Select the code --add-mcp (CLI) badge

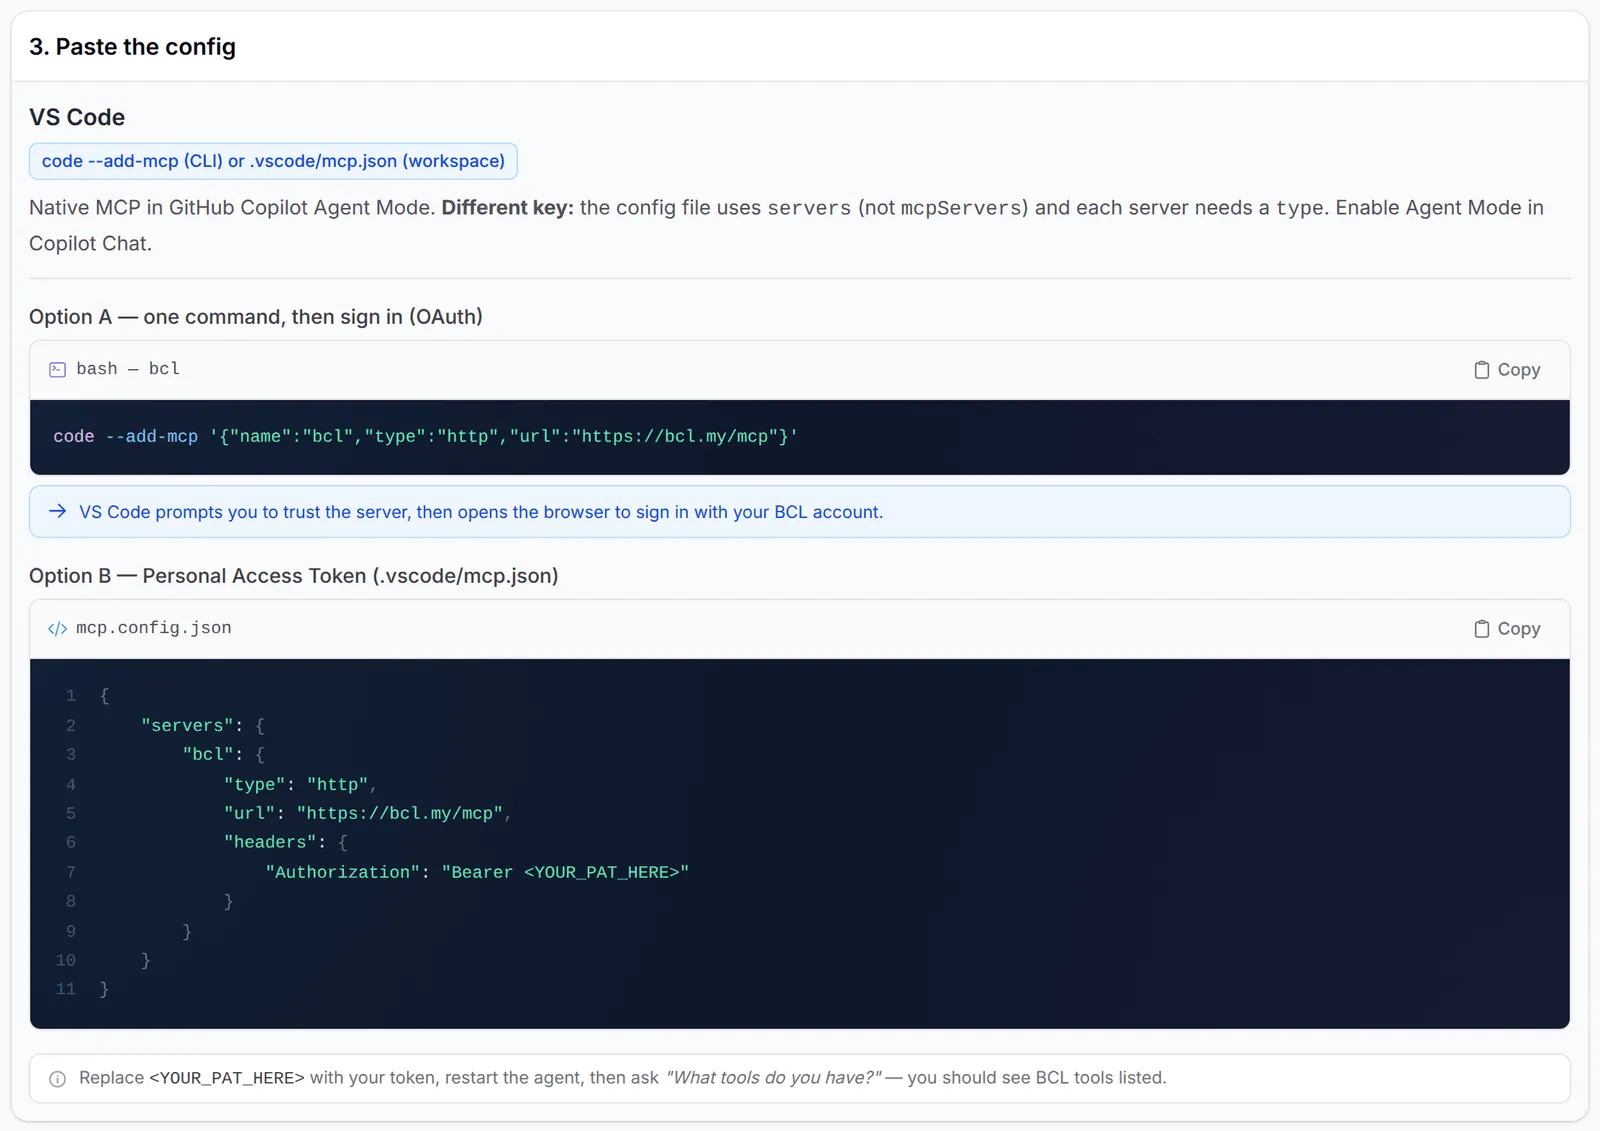[273, 161]
